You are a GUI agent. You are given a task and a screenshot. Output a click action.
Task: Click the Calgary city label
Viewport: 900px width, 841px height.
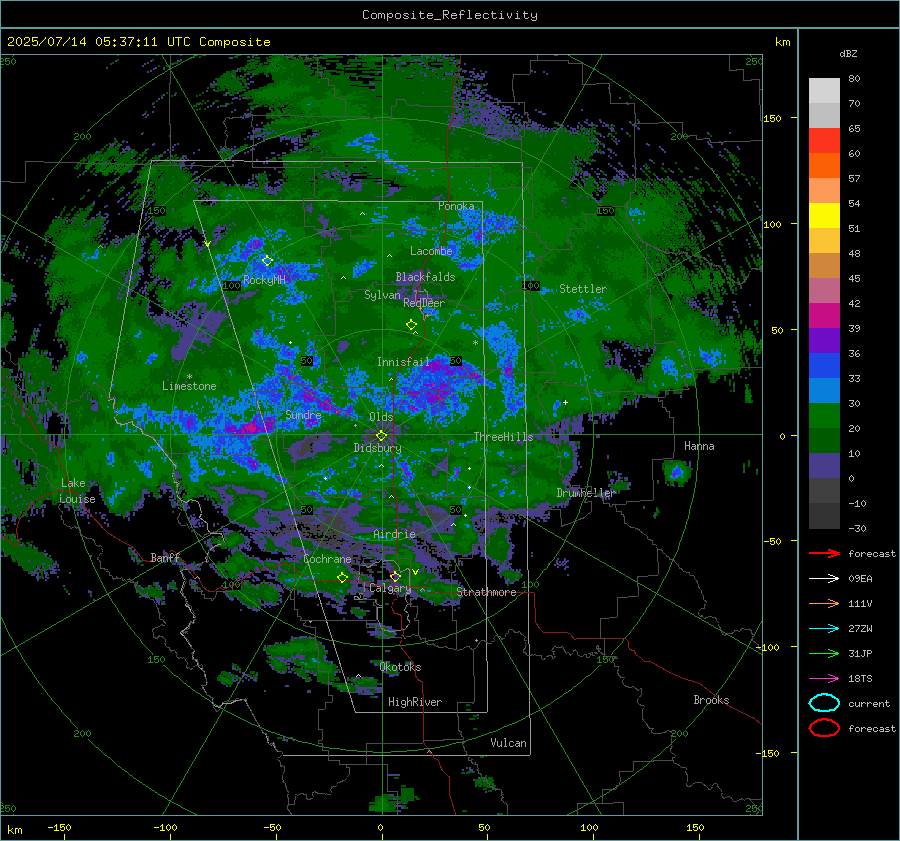(390, 588)
